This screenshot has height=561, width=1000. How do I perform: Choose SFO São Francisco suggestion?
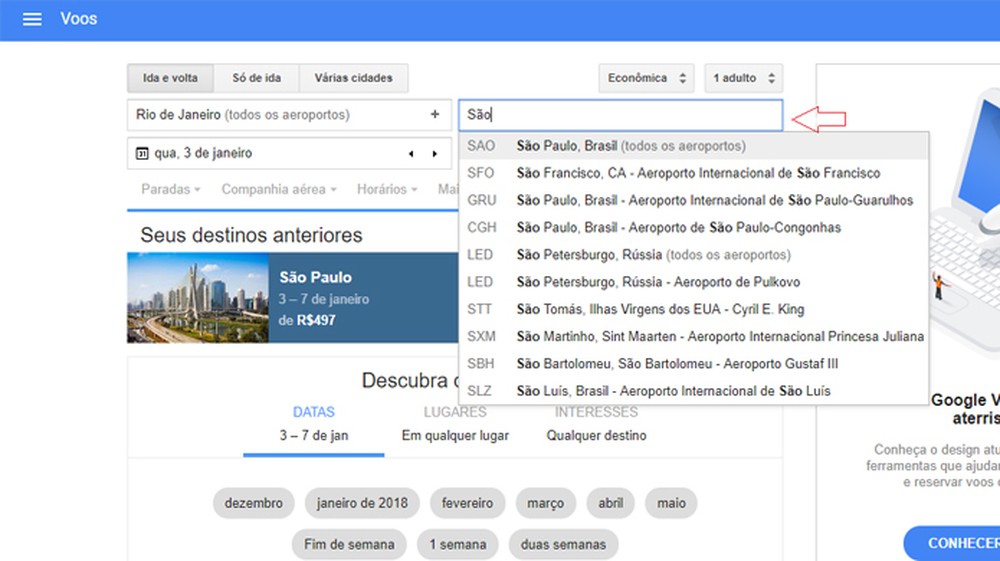coord(693,173)
